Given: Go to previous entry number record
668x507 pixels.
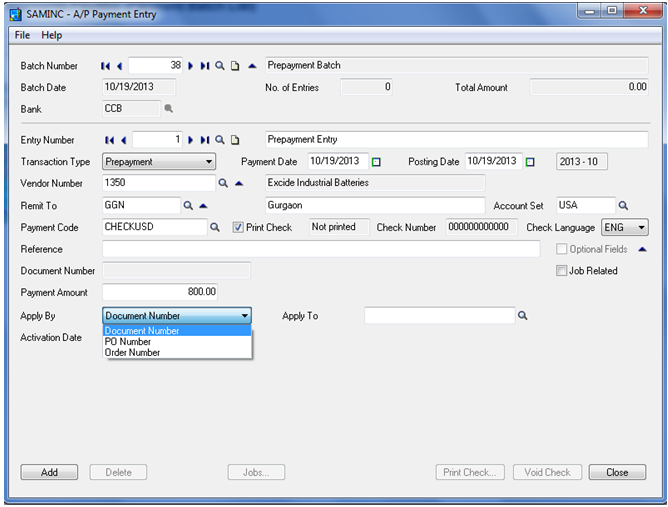Looking at the screenshot, I should (124, 140).
